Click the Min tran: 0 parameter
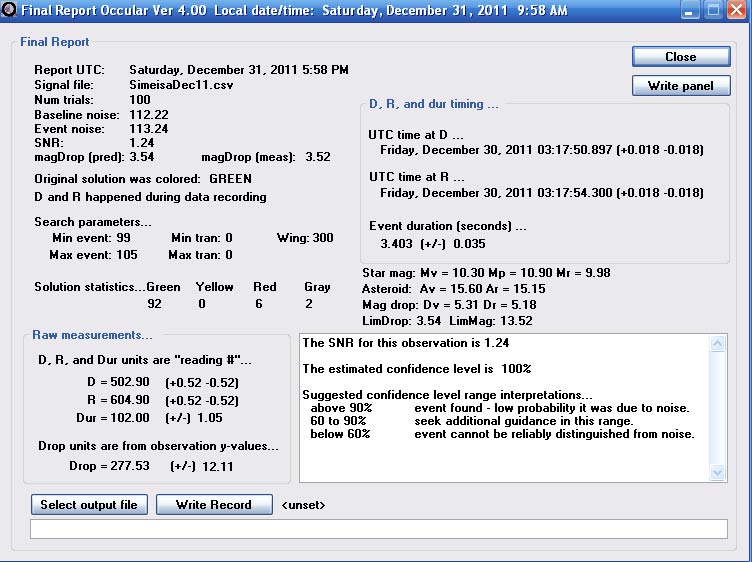Viewport: 752px width, 562px height. [202, 238]
